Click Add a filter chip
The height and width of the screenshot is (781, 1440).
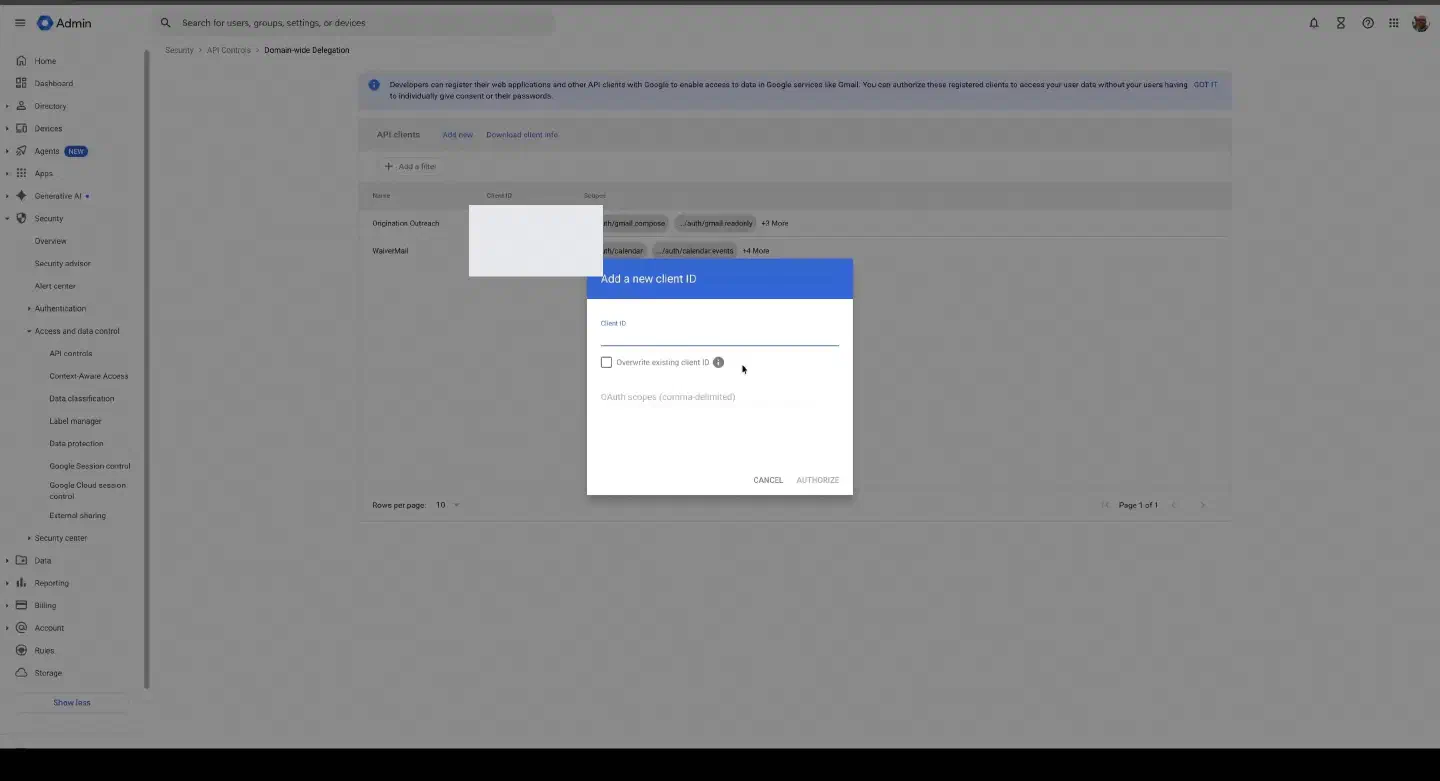[410, 166]
